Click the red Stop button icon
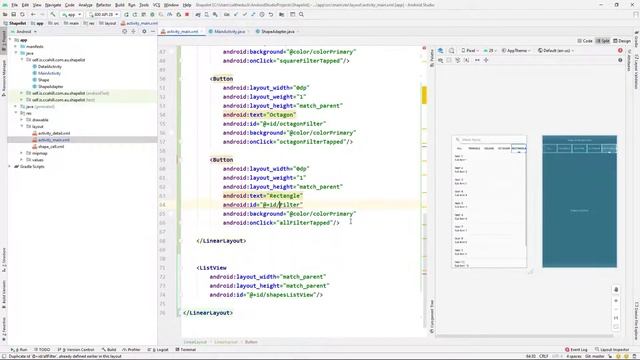The height and width of the screenshot is (360, 640). (187, 14)
